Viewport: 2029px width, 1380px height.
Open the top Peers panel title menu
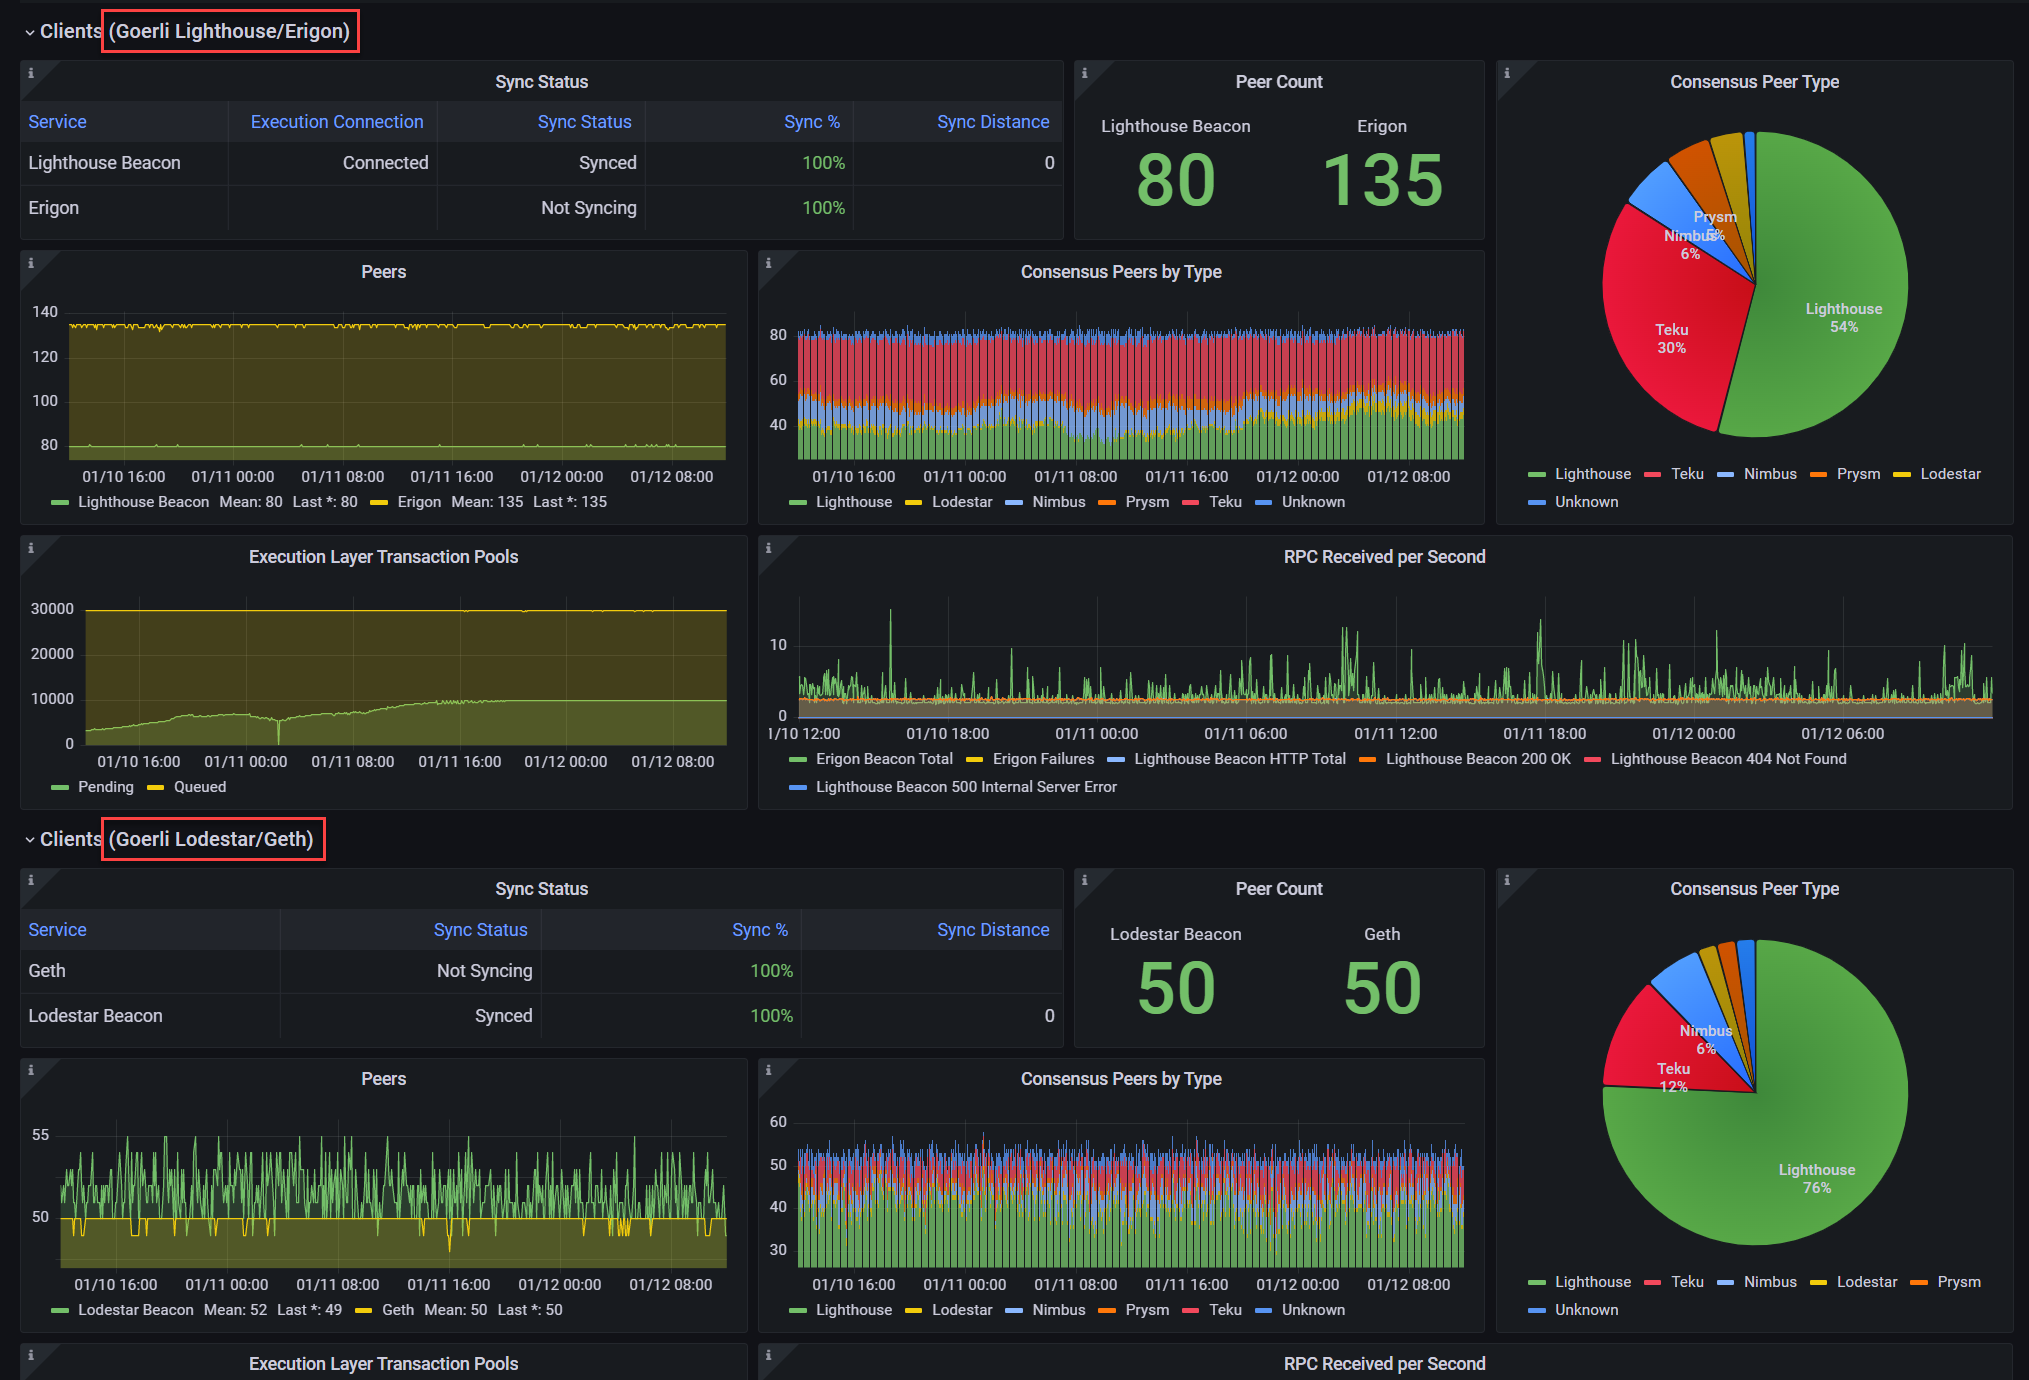(383, 272)
